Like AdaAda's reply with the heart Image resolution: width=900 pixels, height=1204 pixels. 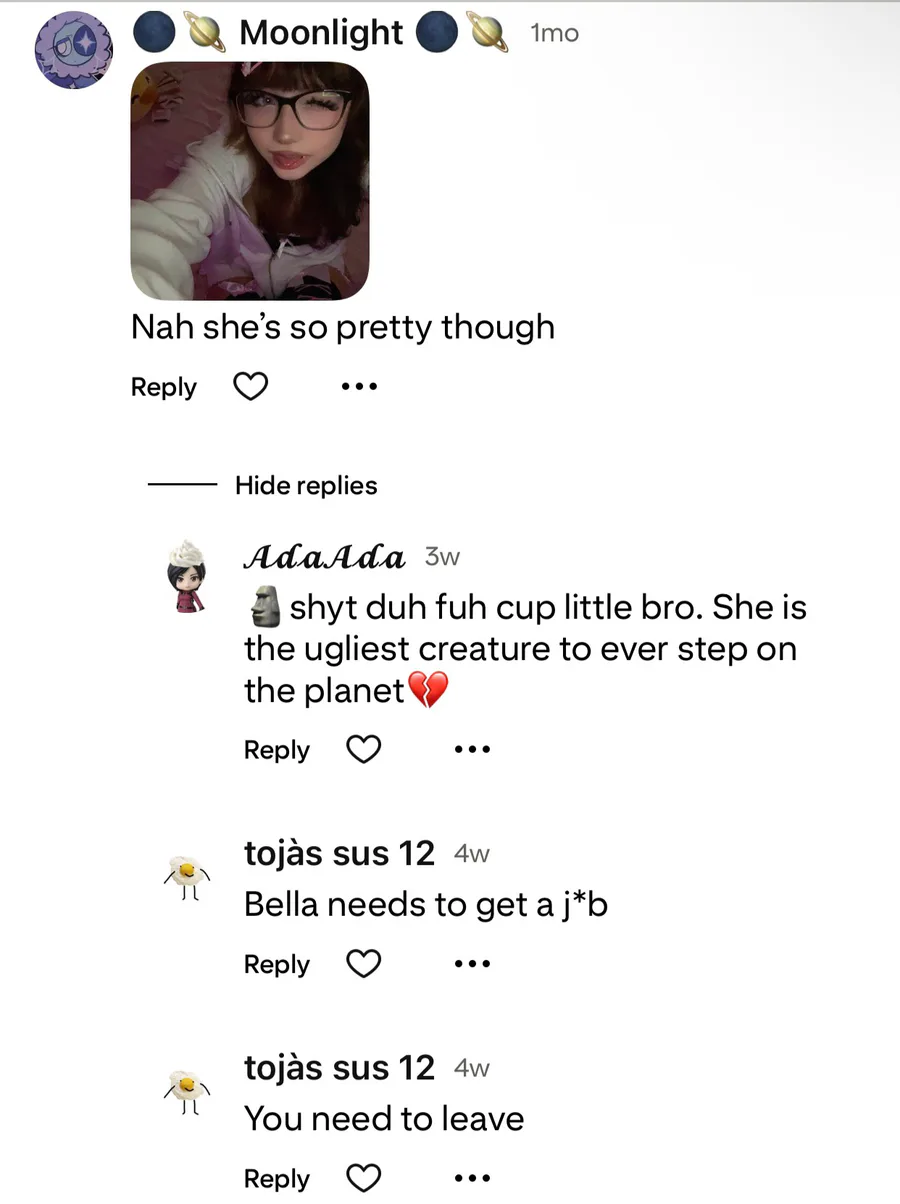tap(363, 749)
